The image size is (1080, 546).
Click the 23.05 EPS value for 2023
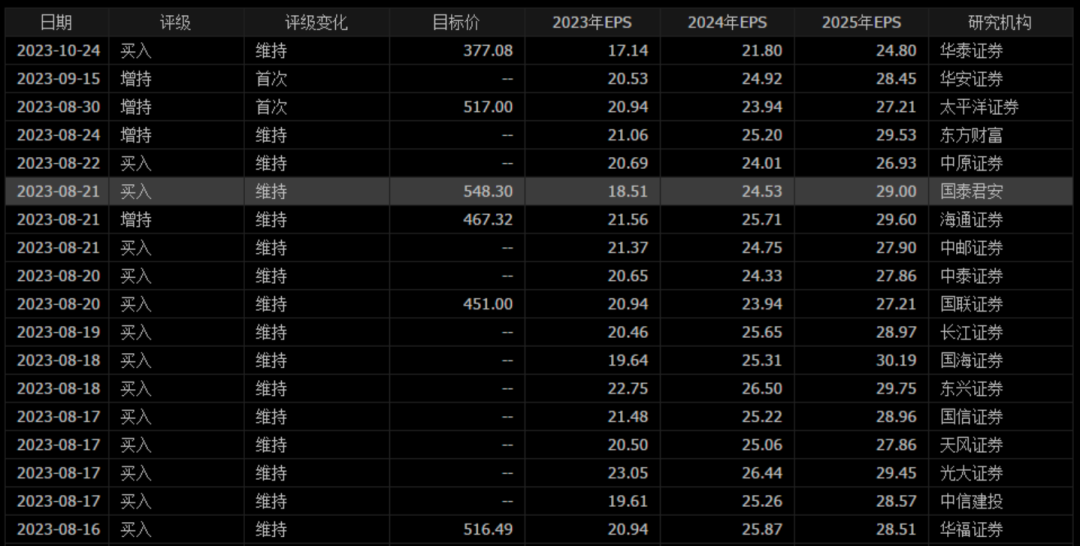tap(627, 474)
